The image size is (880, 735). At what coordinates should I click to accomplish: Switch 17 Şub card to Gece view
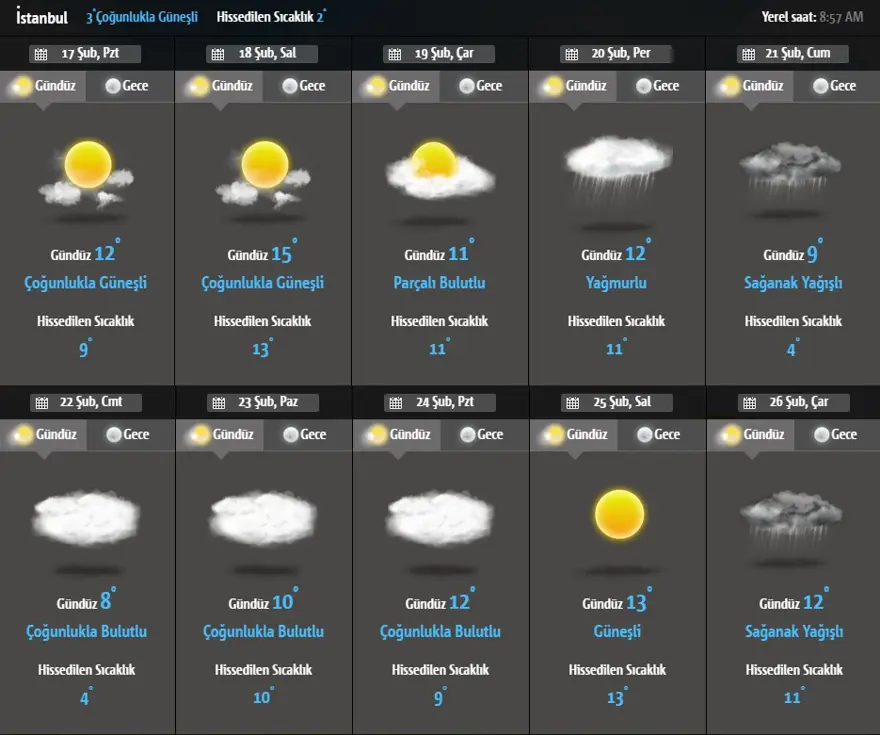click(125, 86)
